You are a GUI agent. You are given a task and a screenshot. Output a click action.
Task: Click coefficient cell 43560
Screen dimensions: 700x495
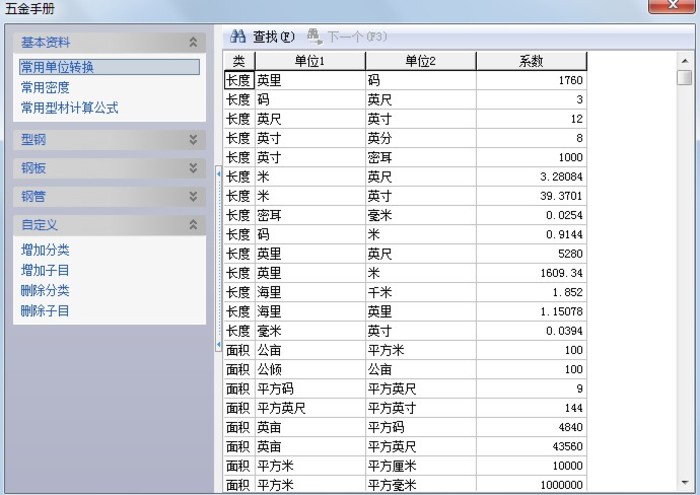pyautogui.click(x=531, y=446)
